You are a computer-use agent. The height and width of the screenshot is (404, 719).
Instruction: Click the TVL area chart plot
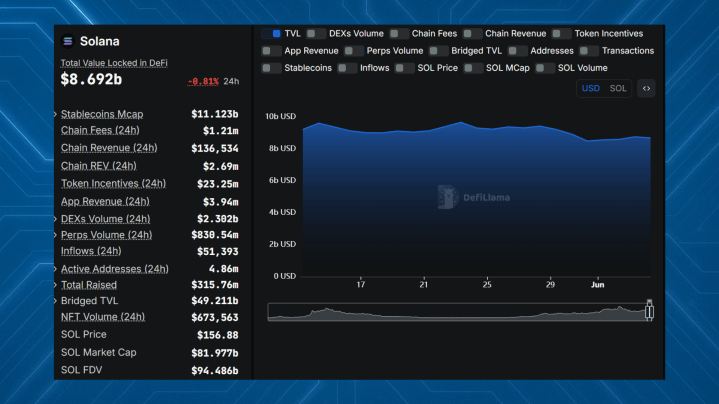477,197
